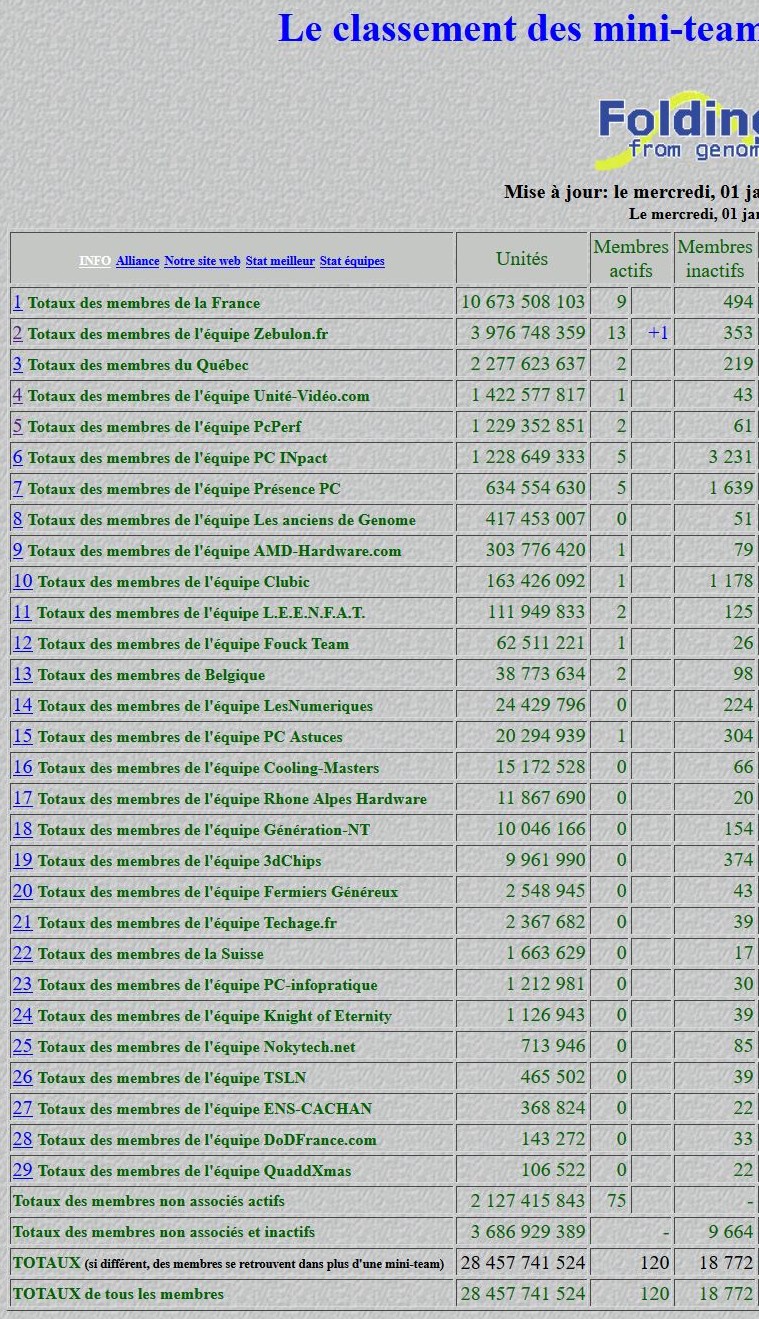Image resolution: width=759 pixels, height=1319 pixels.
Task: Select rank 3 link for Québec members
Action: click(x=17, y=364)
